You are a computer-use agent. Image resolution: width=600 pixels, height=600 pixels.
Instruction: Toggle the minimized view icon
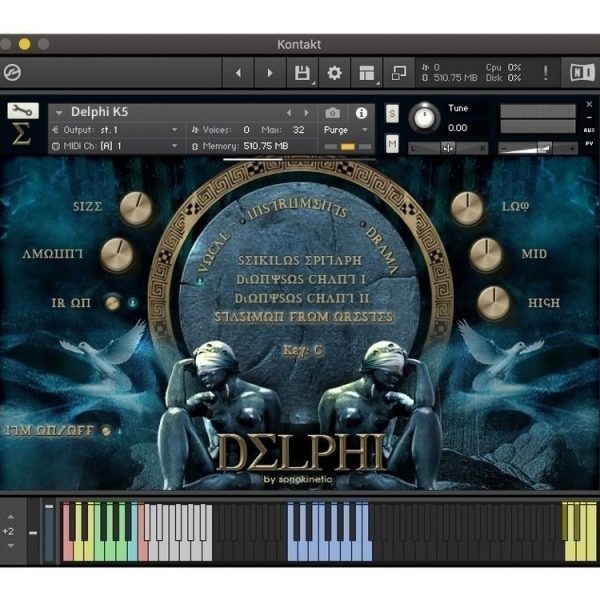[399, 73]
